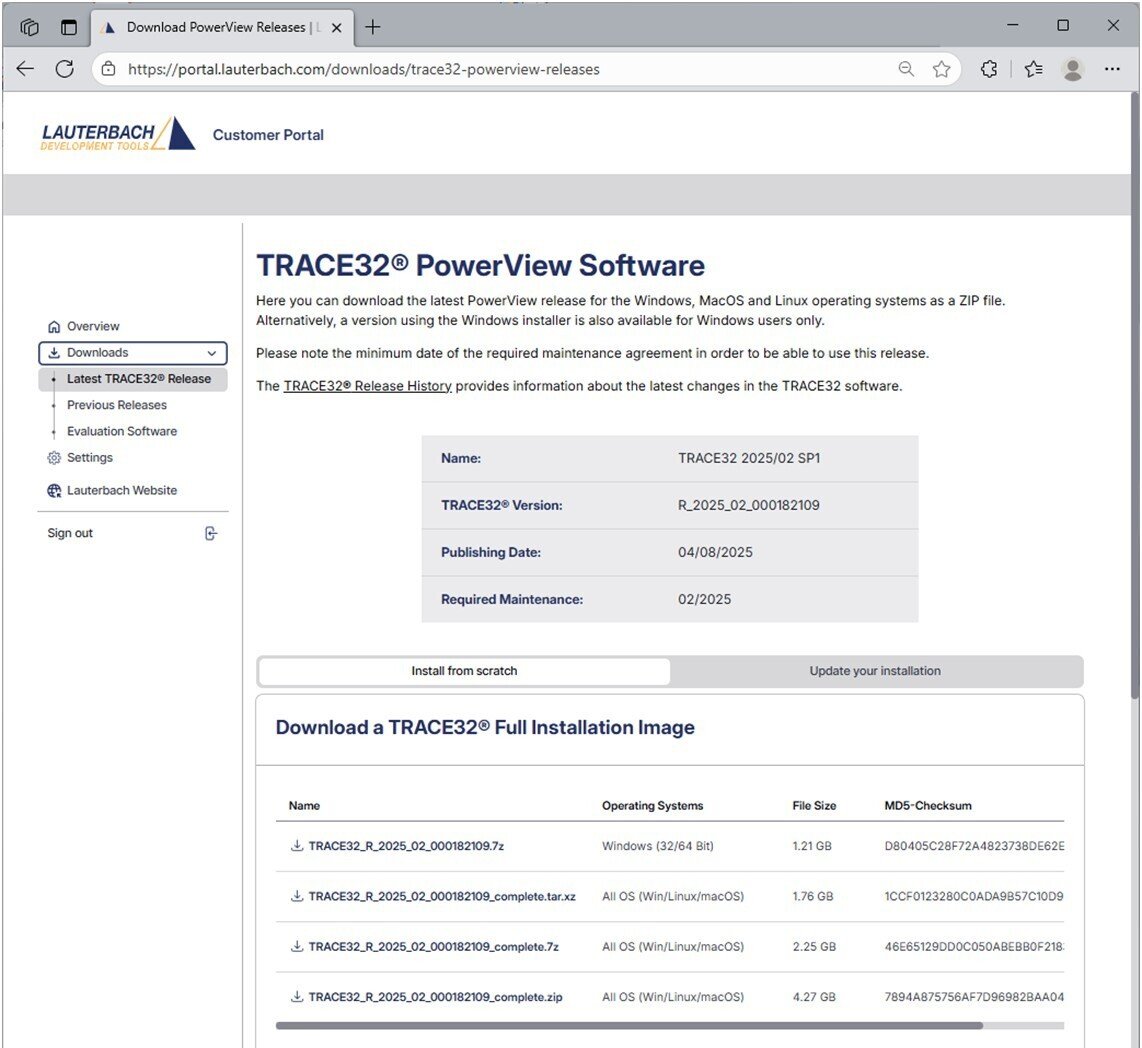Viewport: 1142px width, 1048px height.
Task: Click the star icon to favorite this page
Action: point(941,69)
